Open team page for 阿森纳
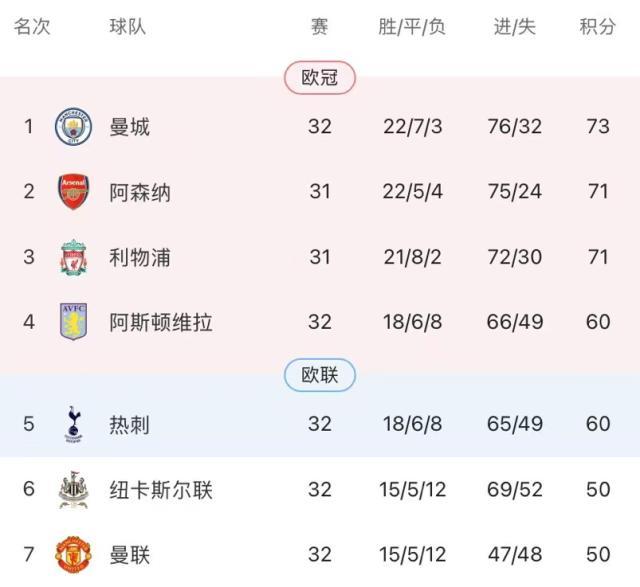 tap(140, 192)
